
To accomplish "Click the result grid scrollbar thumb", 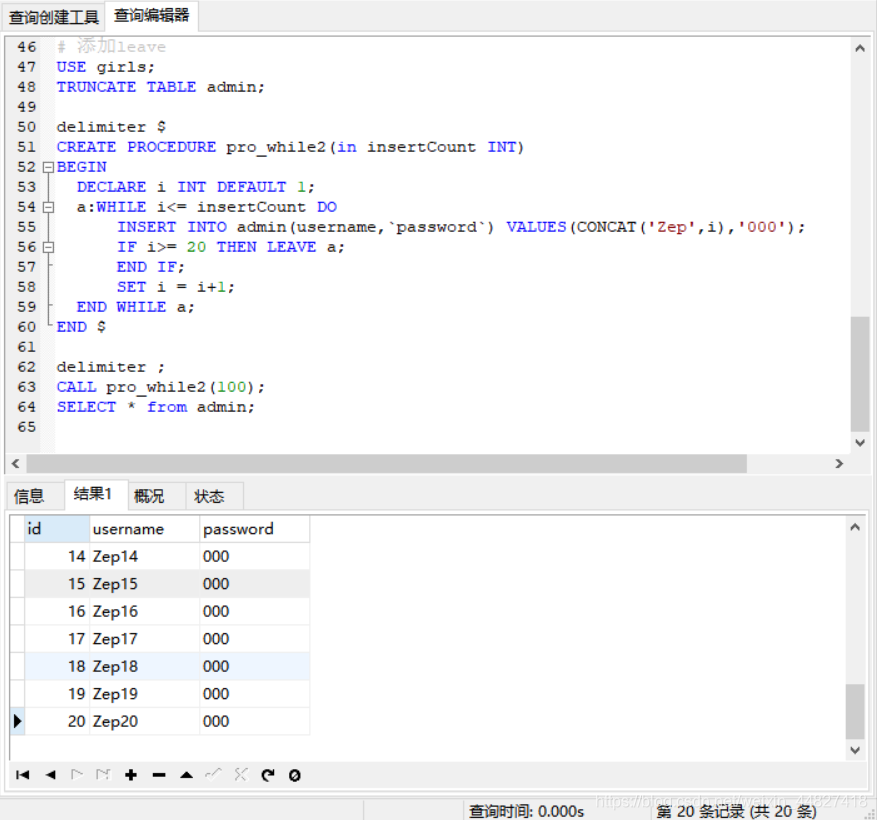I will (x=855, y=711).
